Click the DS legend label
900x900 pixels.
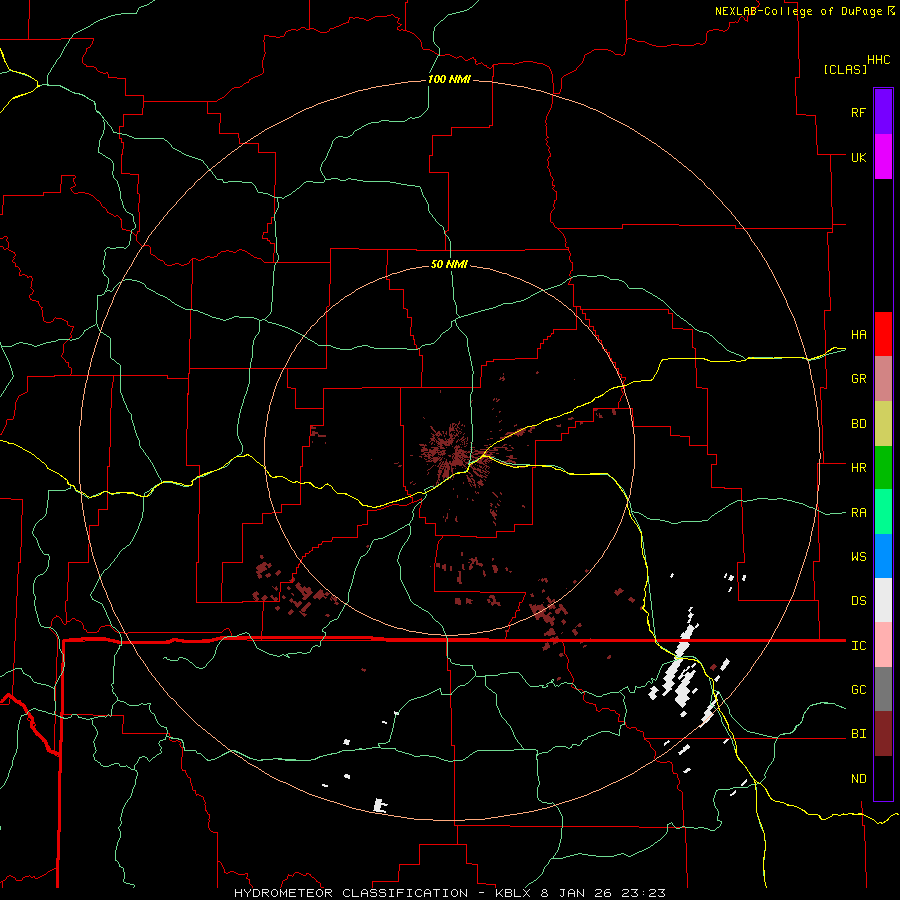click(859, 601)
